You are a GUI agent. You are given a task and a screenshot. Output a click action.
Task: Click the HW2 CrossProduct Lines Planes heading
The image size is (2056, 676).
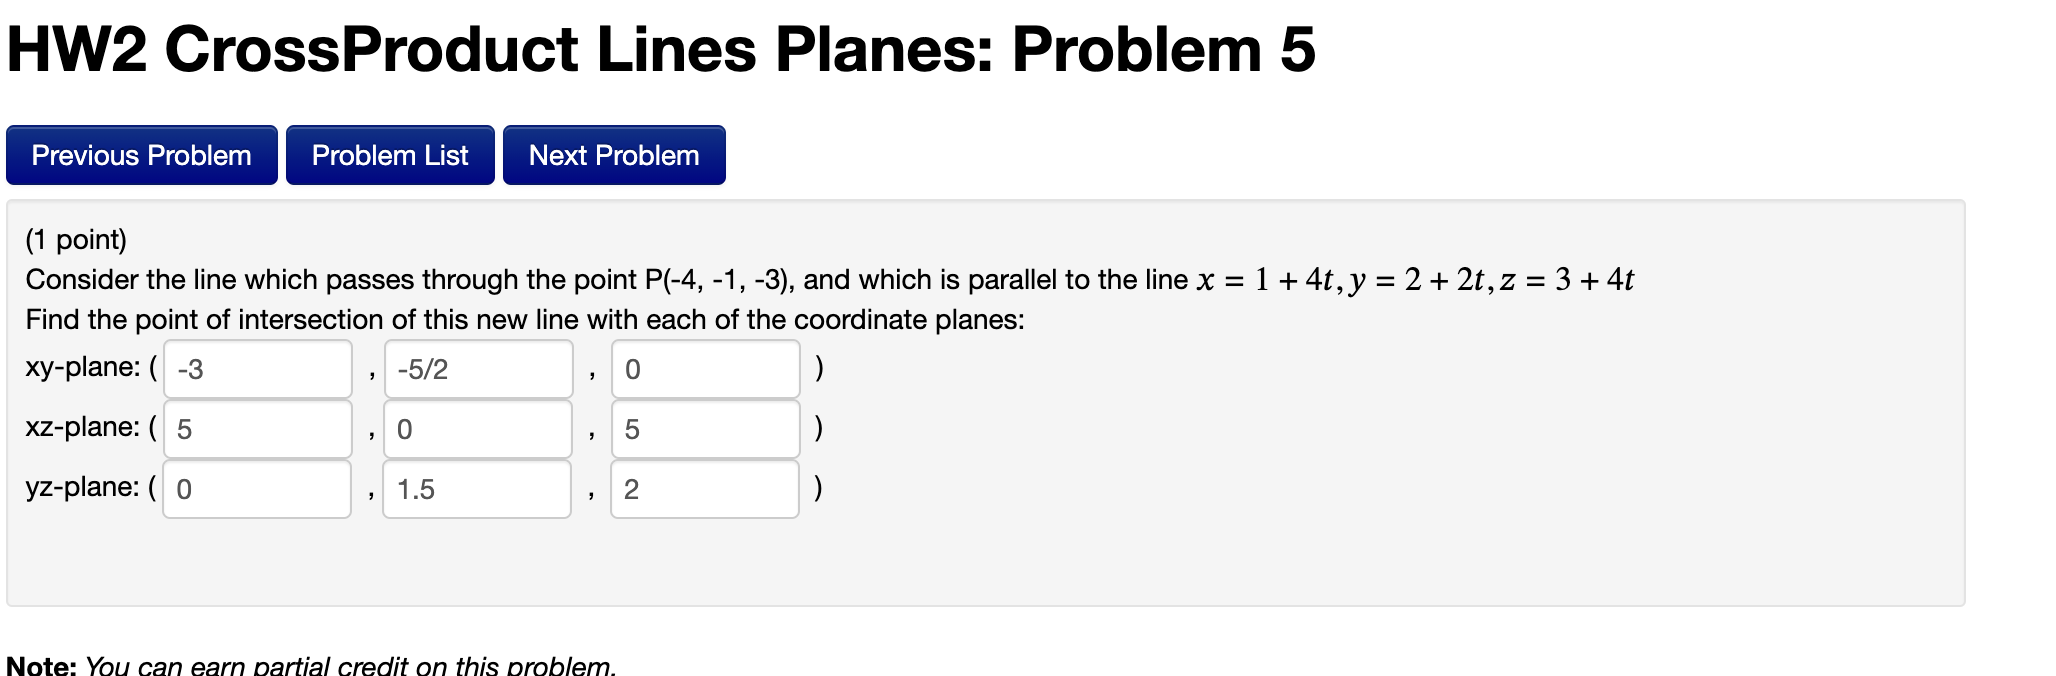coord(660,48)
